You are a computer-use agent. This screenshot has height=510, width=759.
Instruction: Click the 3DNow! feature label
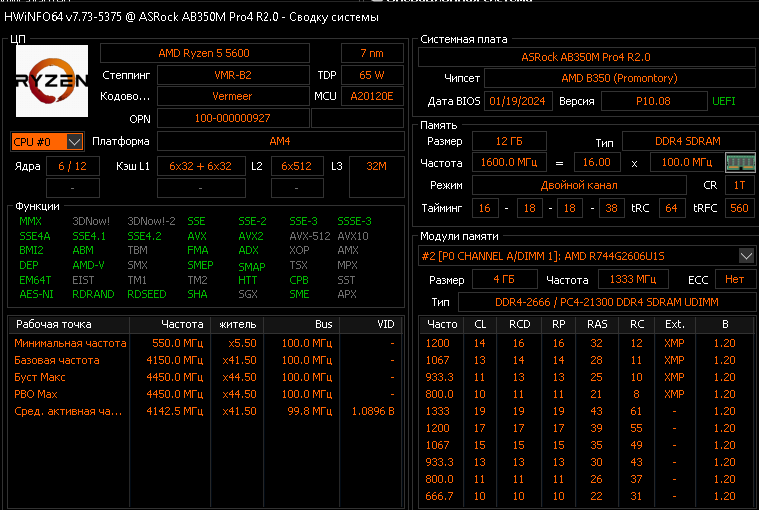pyautogui.click(x=91, y=221)
